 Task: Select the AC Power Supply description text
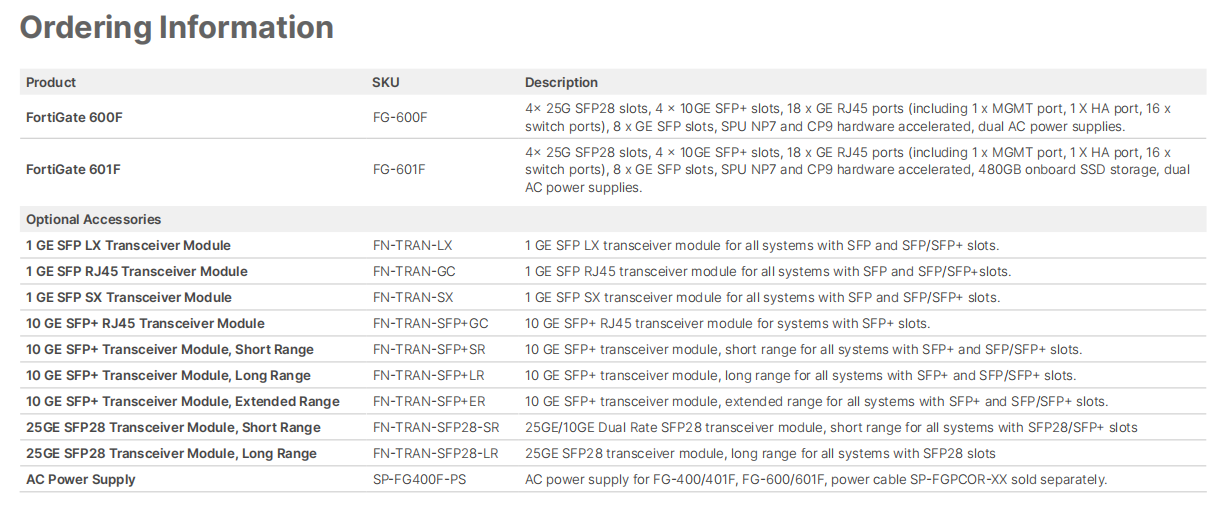(816, 479)
